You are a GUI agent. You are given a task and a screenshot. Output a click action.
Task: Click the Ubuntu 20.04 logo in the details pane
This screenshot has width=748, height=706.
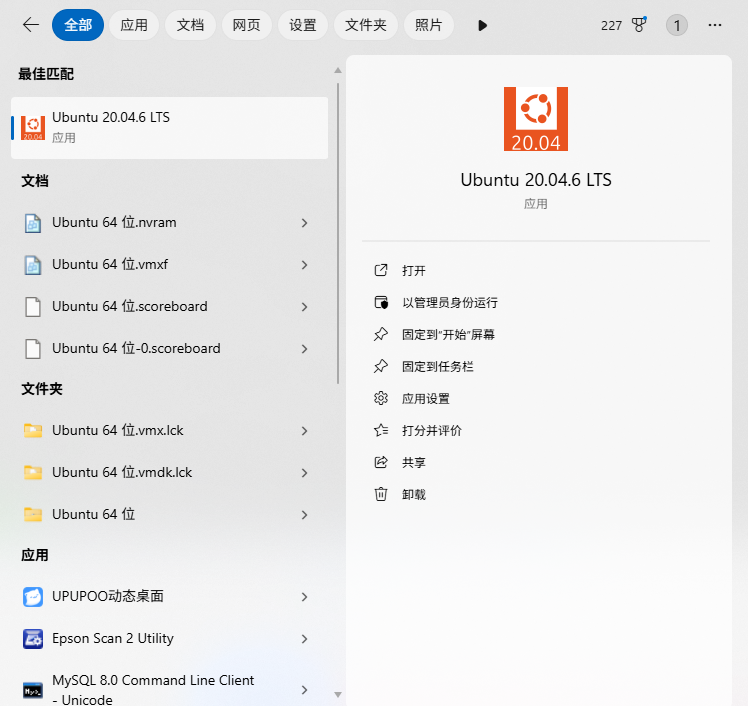[x=535, y=119]
